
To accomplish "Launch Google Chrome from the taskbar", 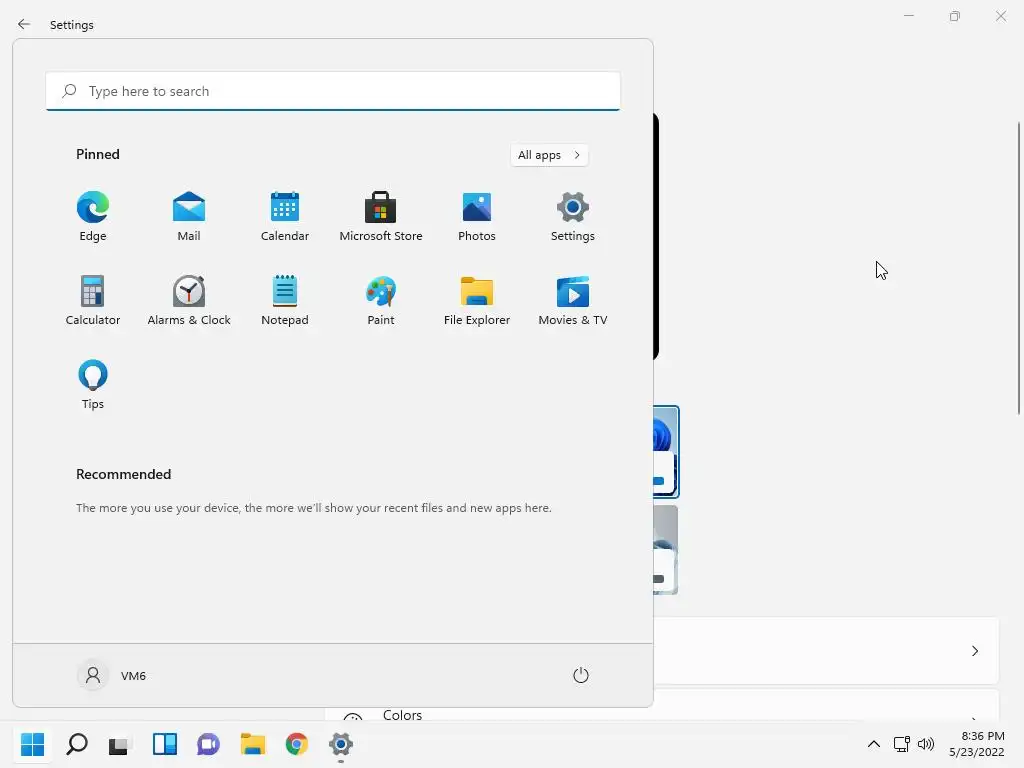I will pyautogui.click(x=296, y=744).
